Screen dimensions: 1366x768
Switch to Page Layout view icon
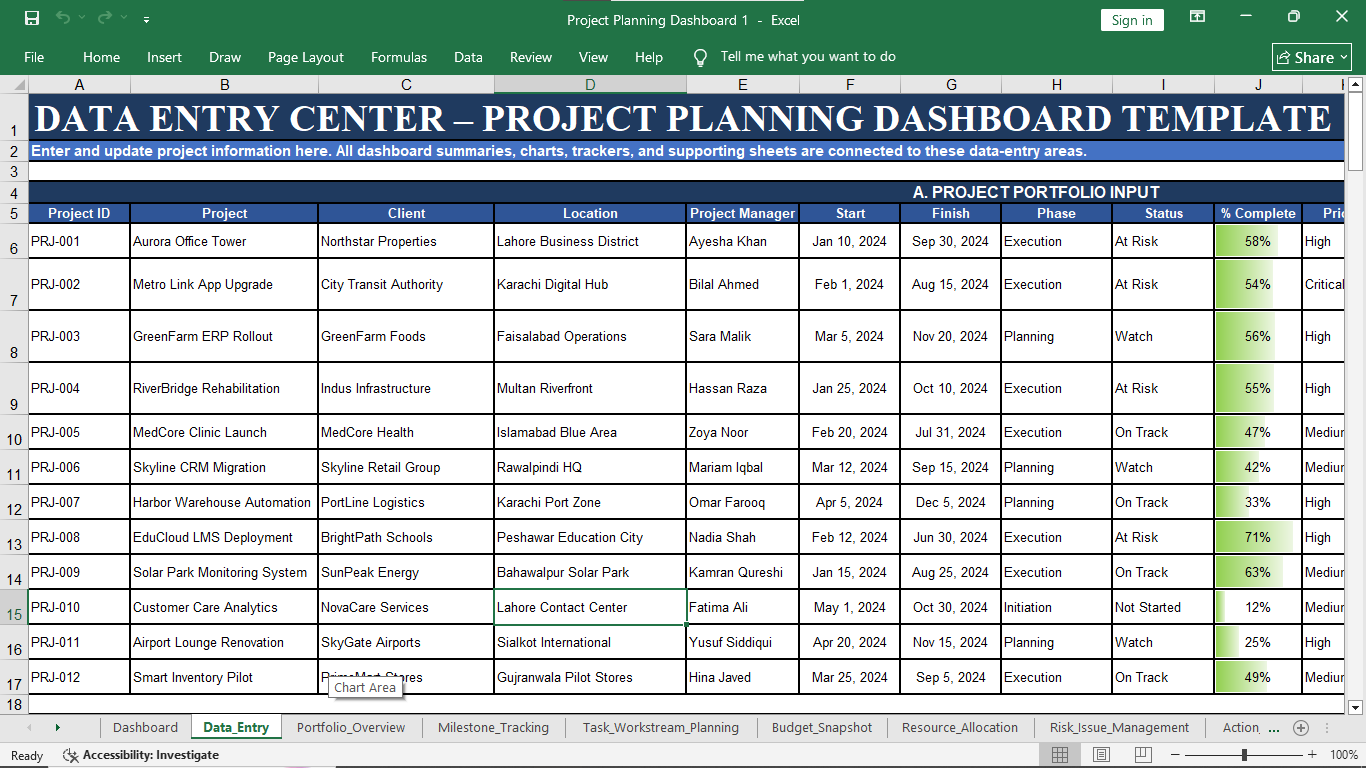coord(1101,755)
